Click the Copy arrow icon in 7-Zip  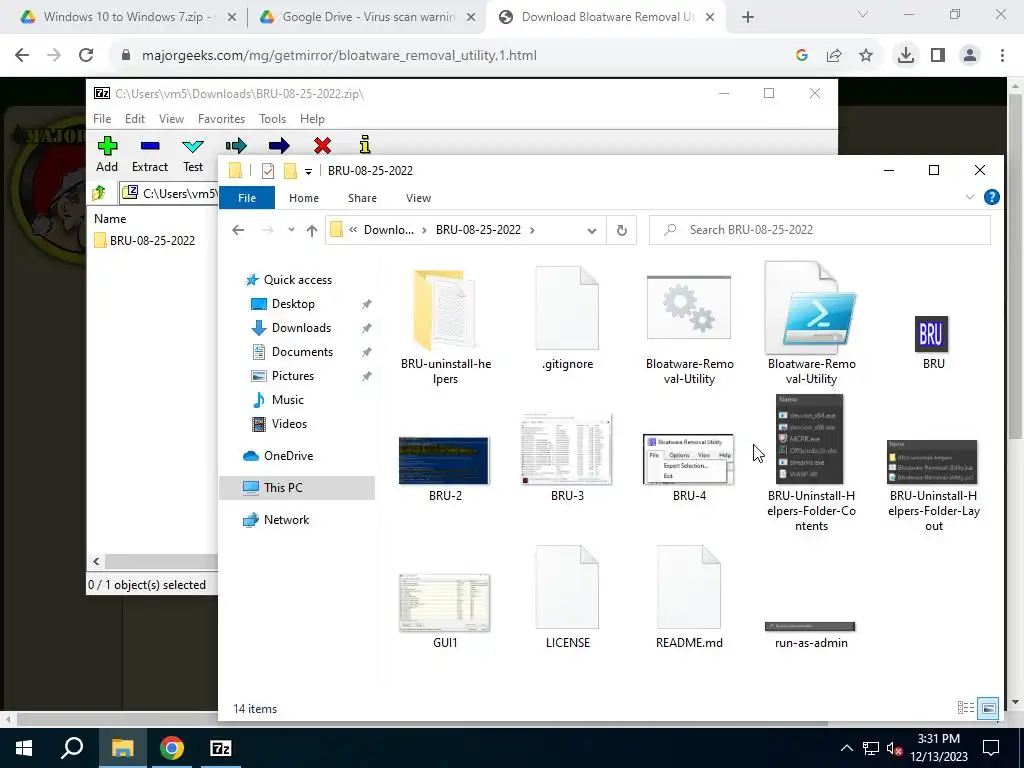pyautogui.click(x=236, y=146)
